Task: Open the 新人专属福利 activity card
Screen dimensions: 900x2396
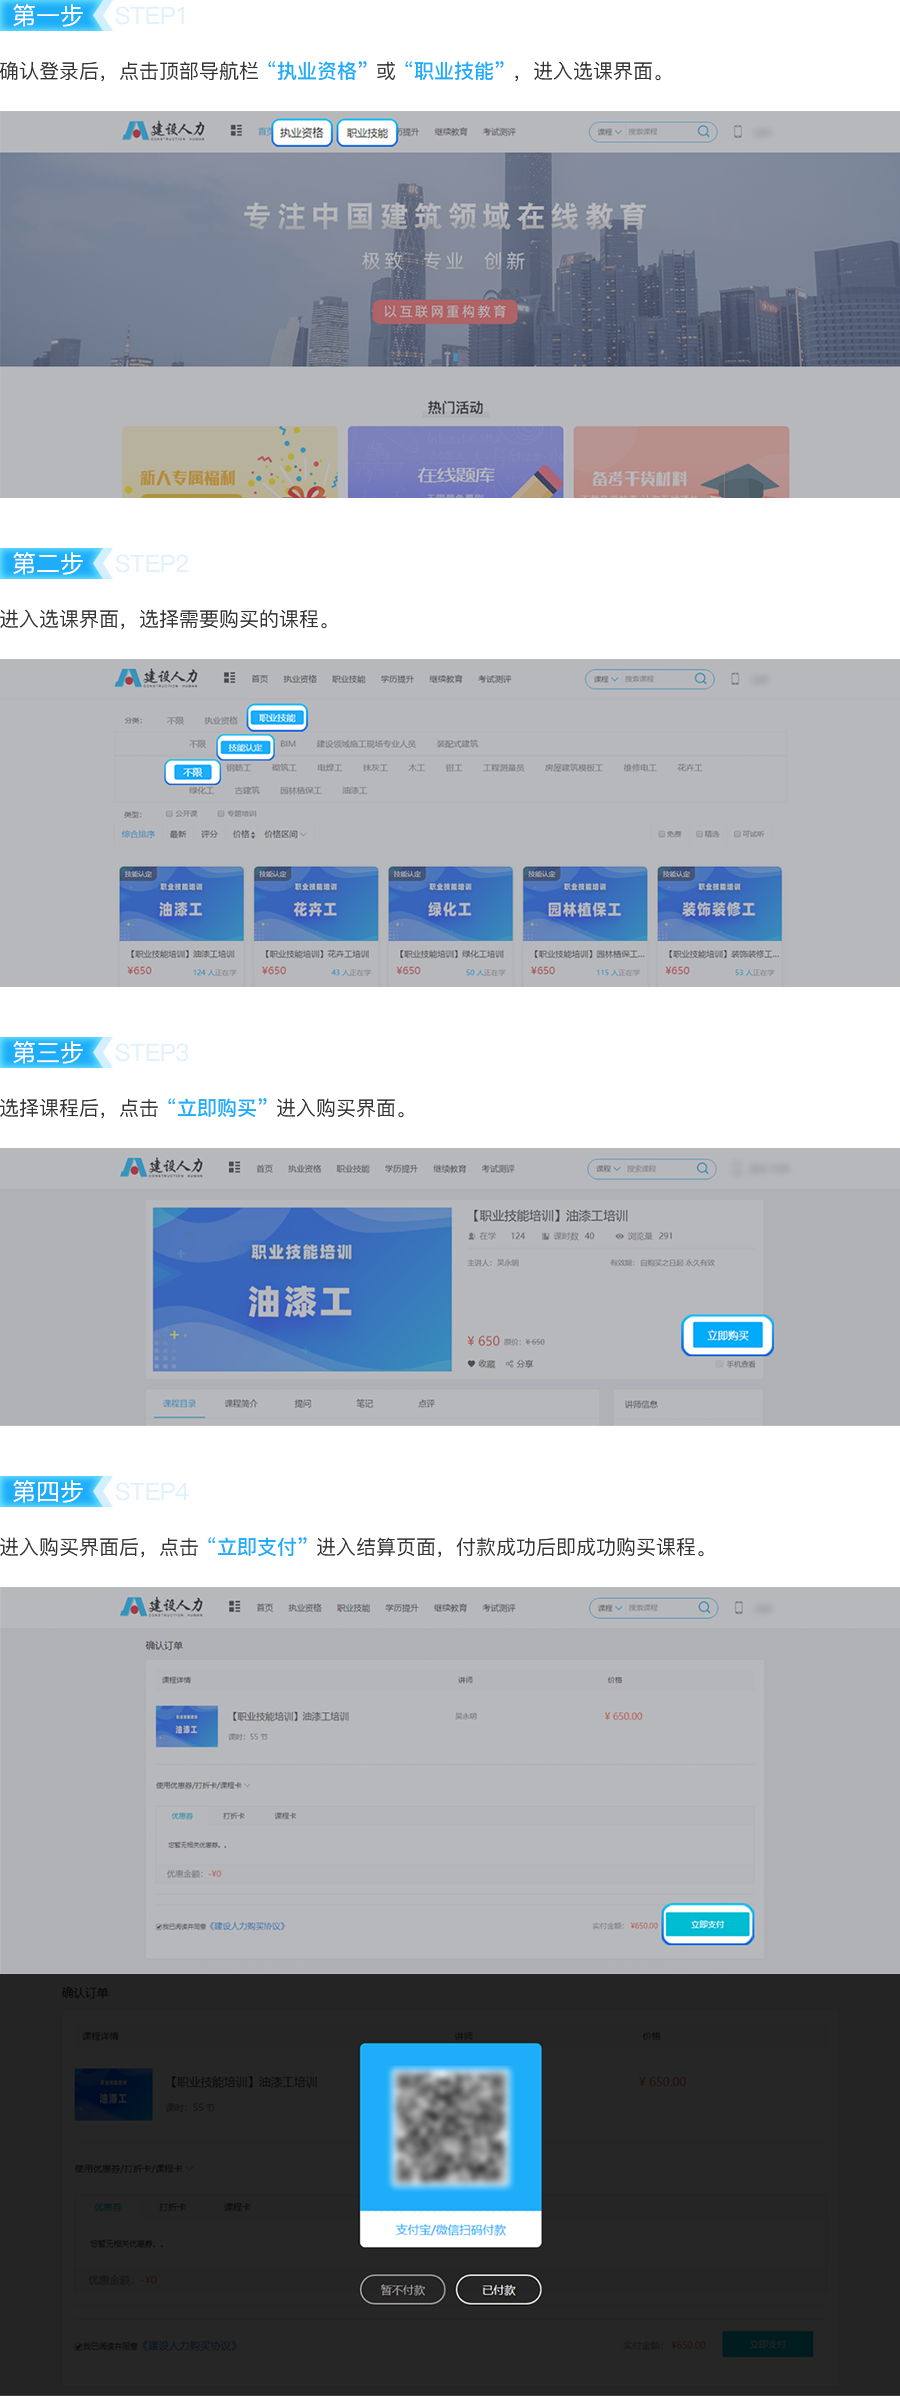Action: tap(230, 462)
